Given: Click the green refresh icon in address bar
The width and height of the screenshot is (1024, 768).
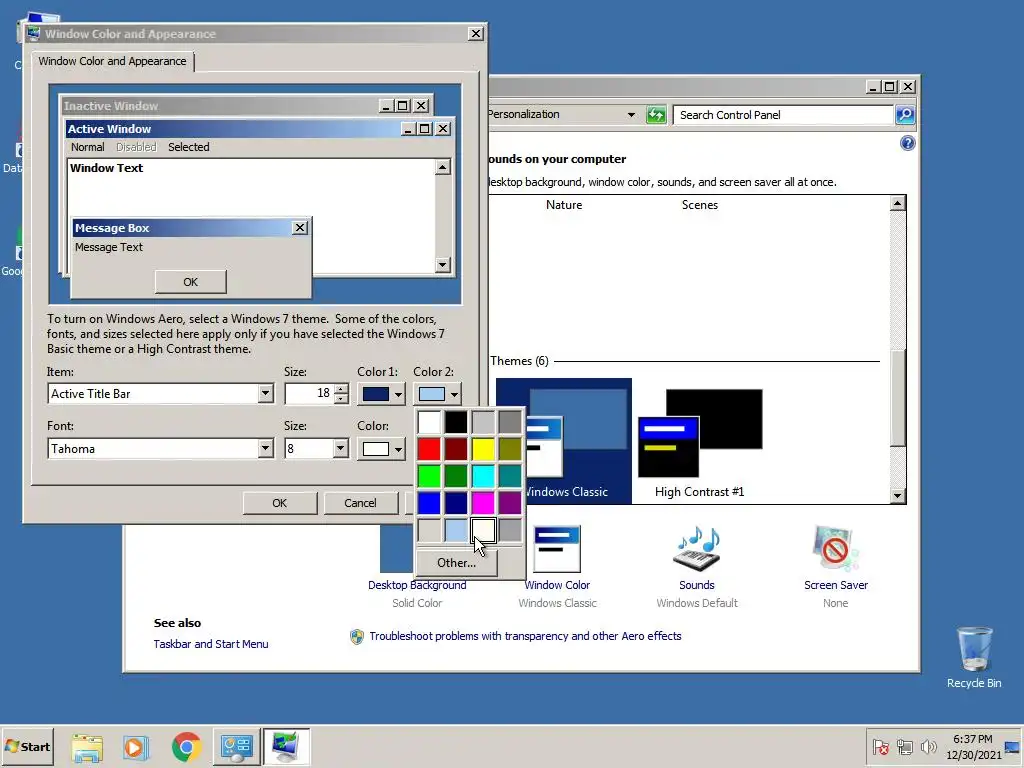Looking at the screenshot, I should (656, 115).
